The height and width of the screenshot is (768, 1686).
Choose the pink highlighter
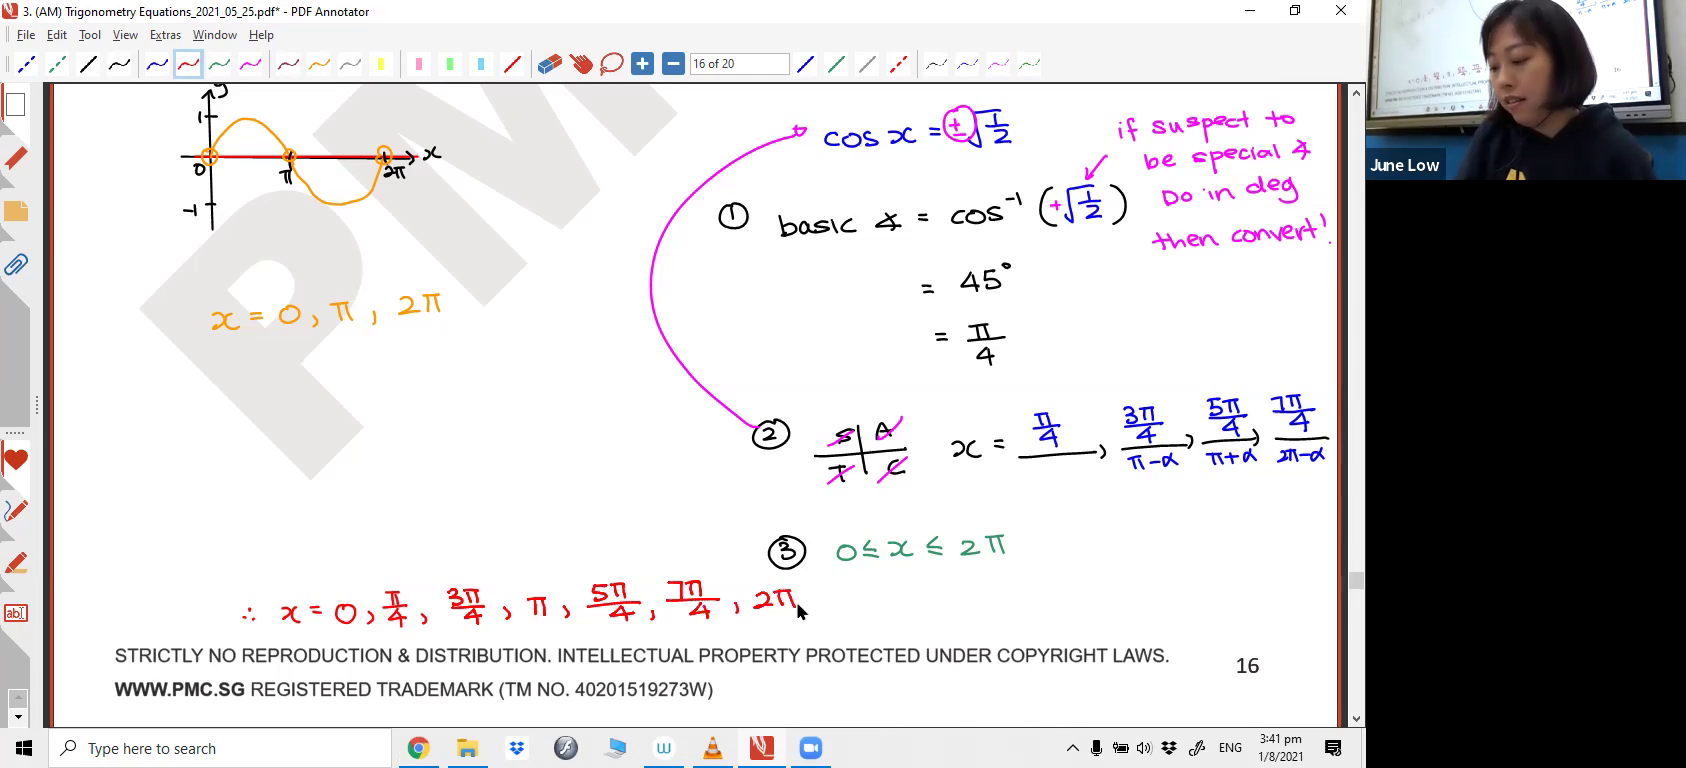[x=418, y=65]
